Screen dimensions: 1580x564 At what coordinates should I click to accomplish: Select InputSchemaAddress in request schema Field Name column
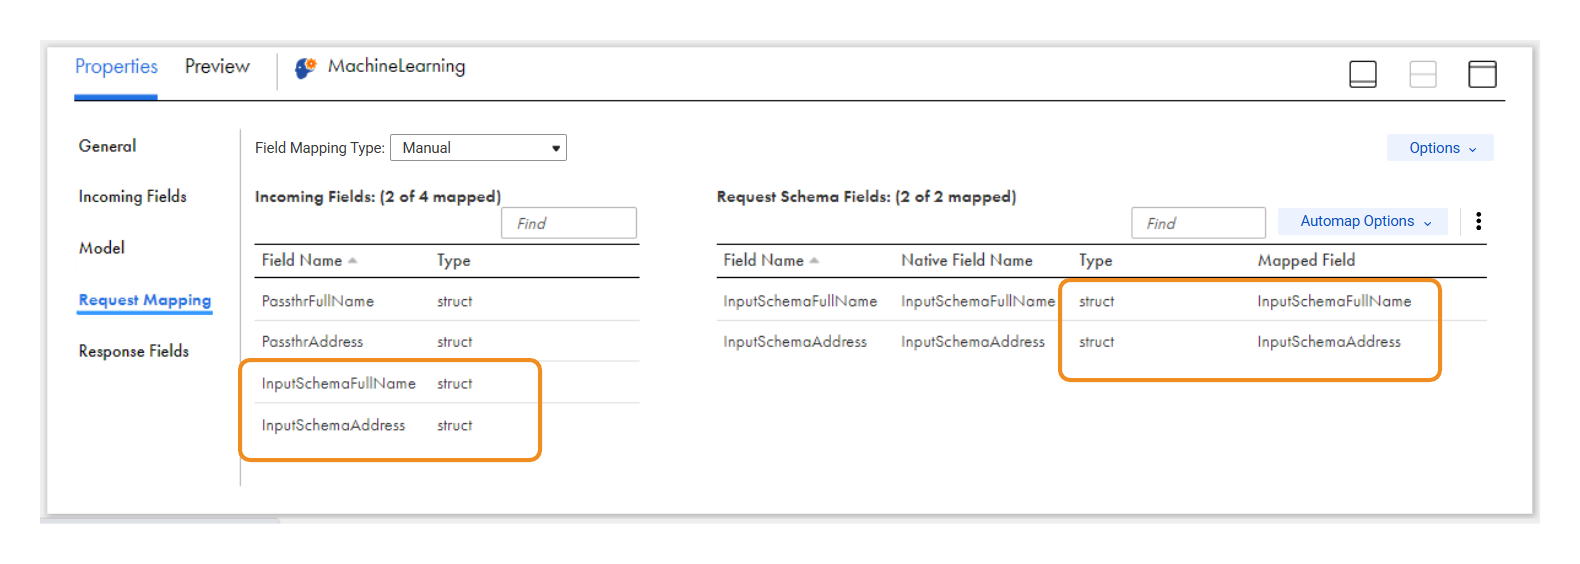(x=795, y=342)
